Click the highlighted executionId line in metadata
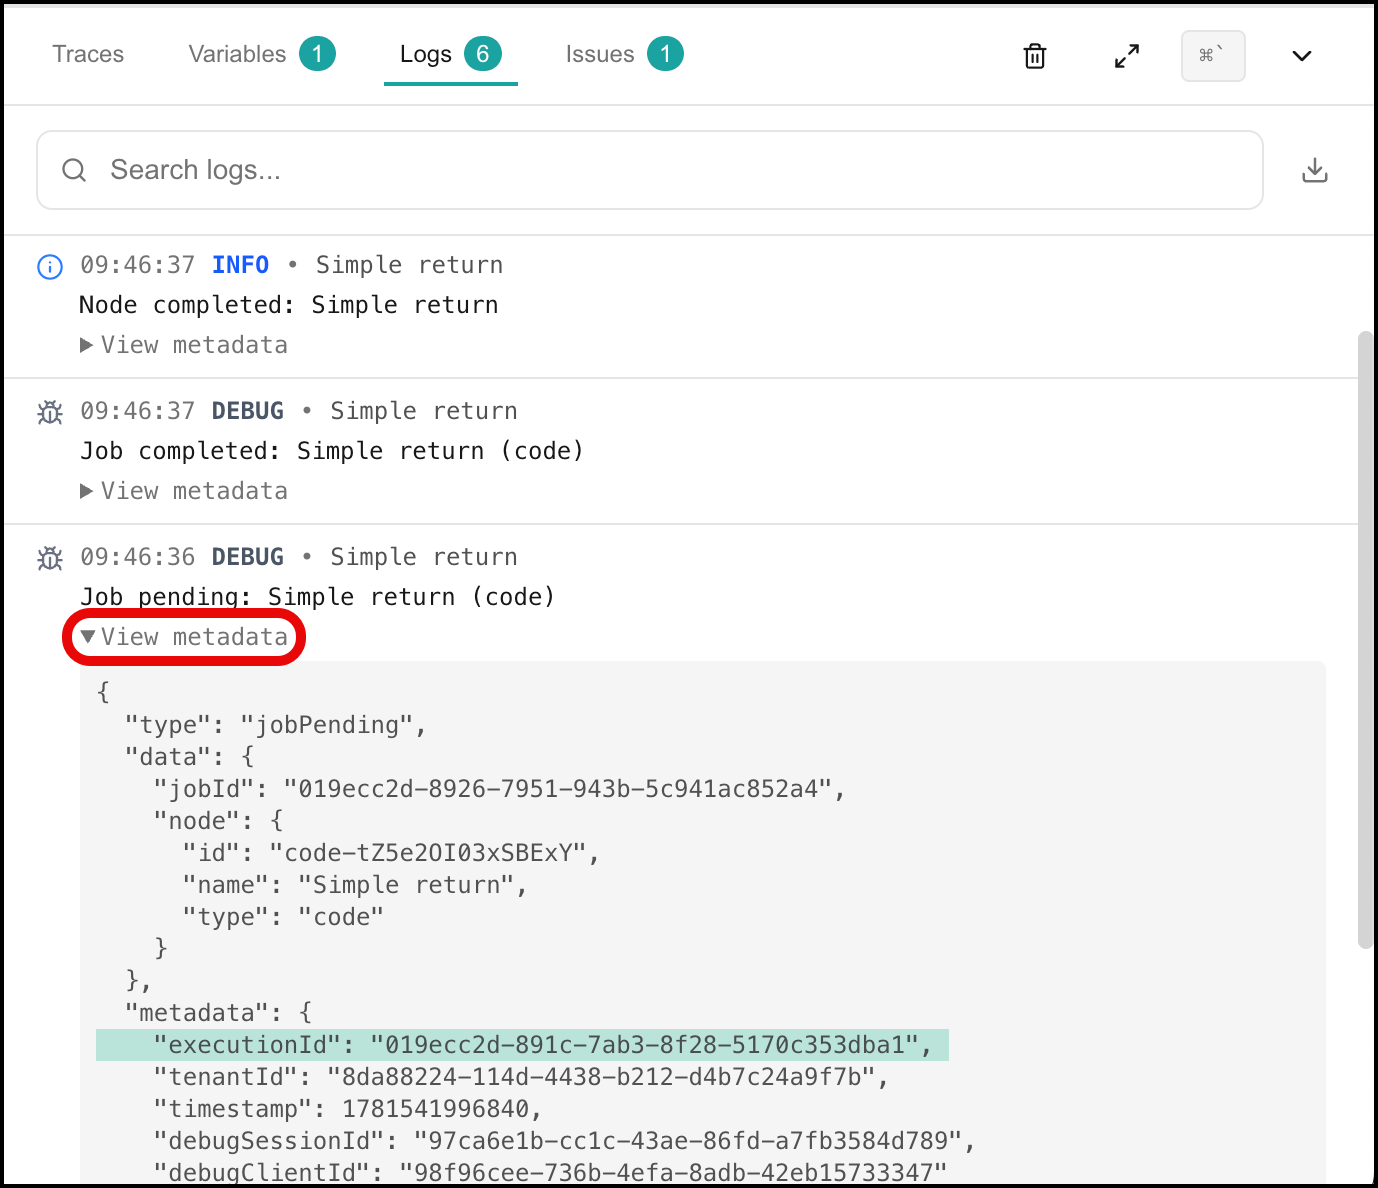This screenshot has height=1188, width=1378. [522, 1045]
